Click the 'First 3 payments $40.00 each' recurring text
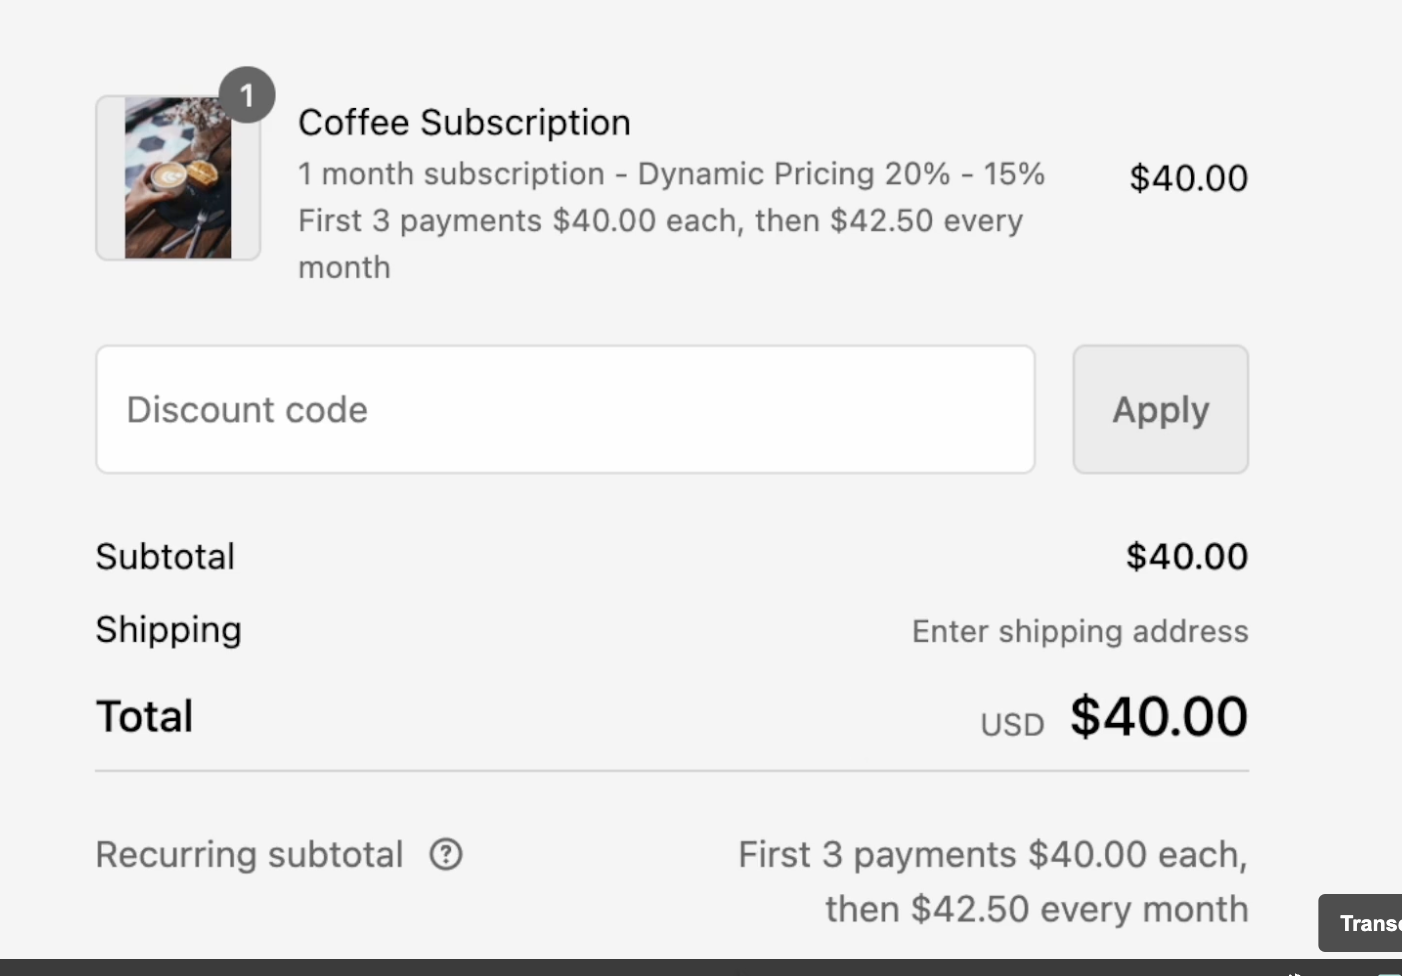This screenshot has width=1402, height=976. [992, 854]
